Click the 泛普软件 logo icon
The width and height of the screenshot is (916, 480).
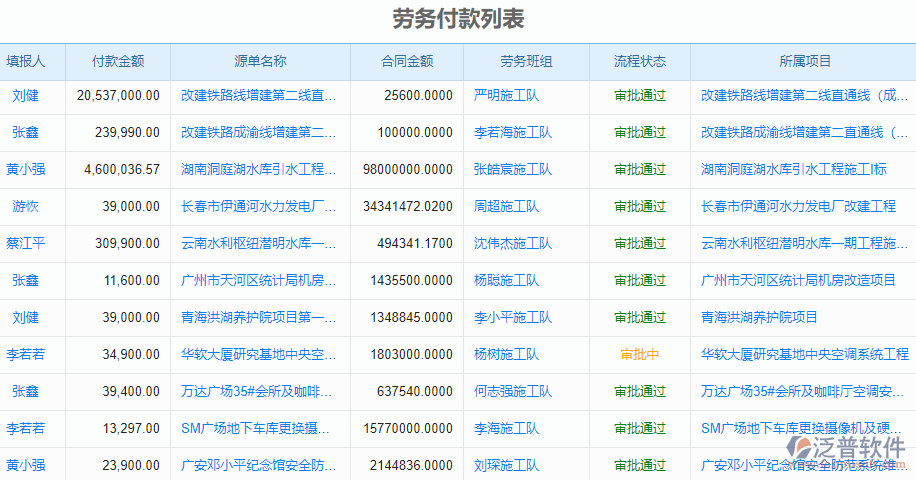click(x=802, y=447)
